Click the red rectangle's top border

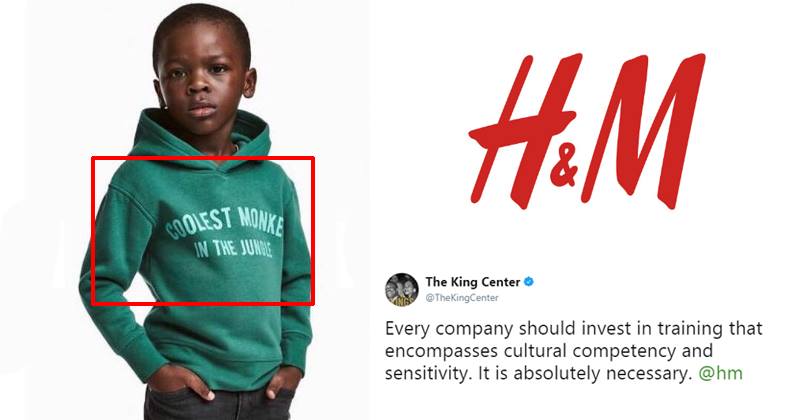(203, 158)
